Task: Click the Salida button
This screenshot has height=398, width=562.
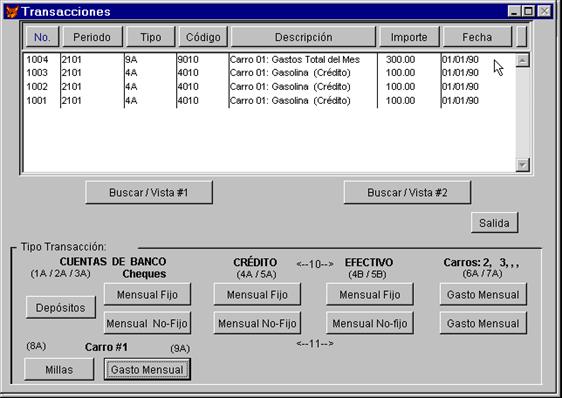Action: (x=495, y=223)
